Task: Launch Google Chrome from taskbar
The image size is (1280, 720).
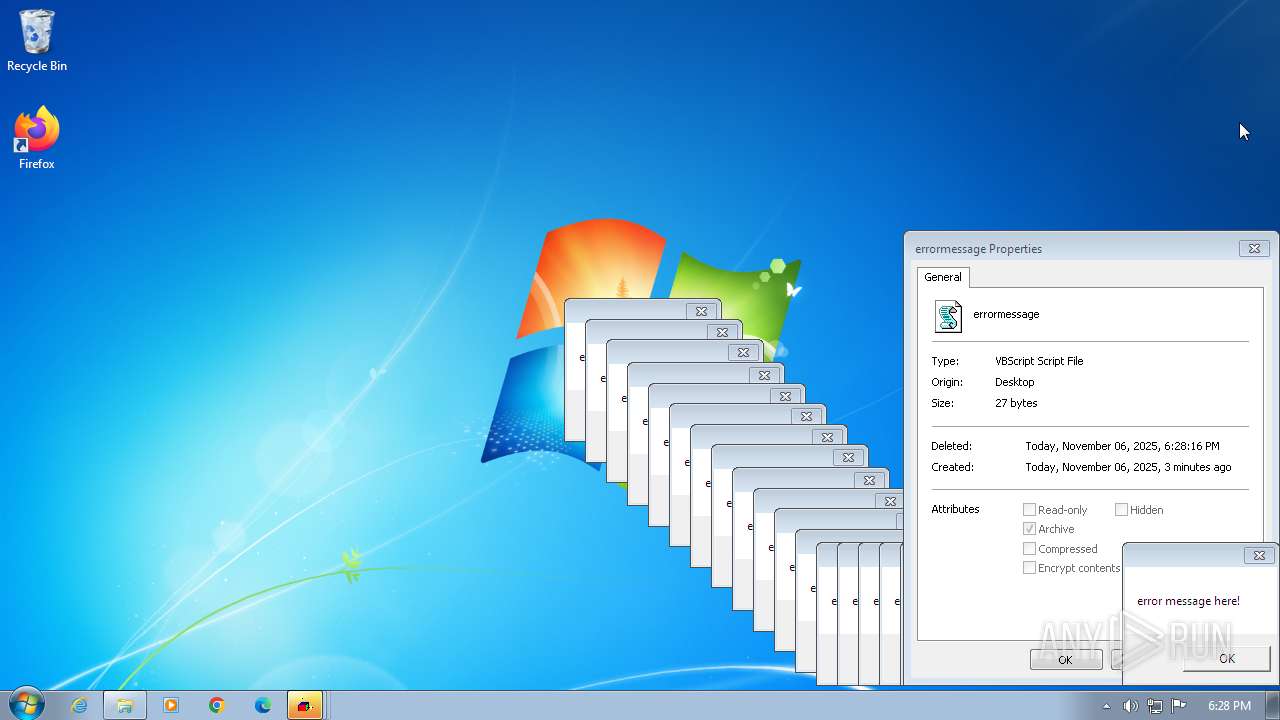Action: 217,705
